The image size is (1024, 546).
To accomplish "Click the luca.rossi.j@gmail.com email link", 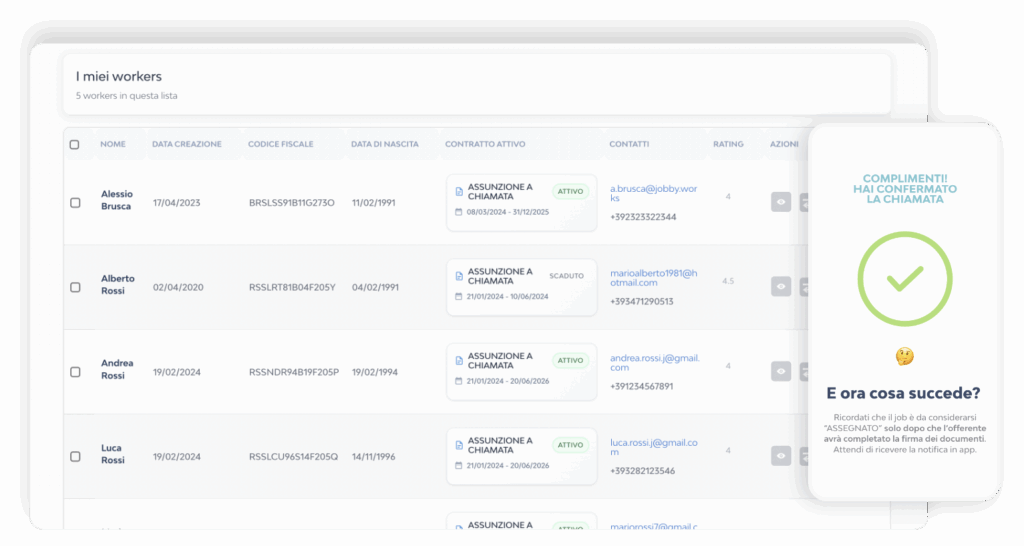I will [x=655, y=446].
